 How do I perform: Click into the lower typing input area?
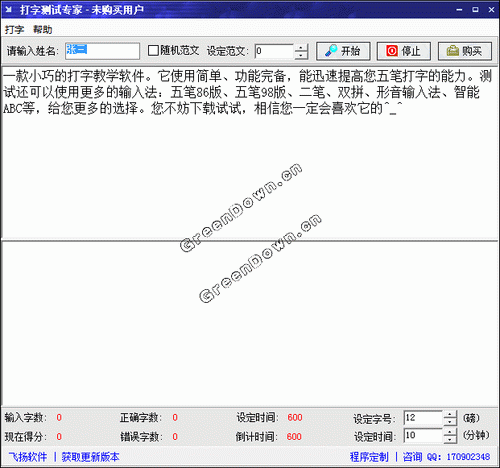pyautogui.click(x=250, y=323)
